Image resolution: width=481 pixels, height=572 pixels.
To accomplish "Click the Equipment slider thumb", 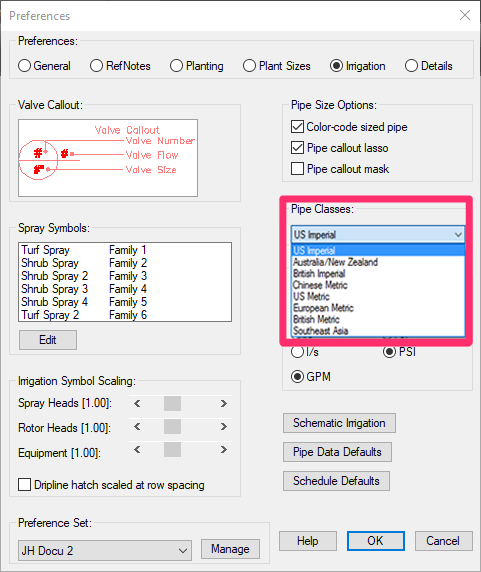I will pos(172,450).
